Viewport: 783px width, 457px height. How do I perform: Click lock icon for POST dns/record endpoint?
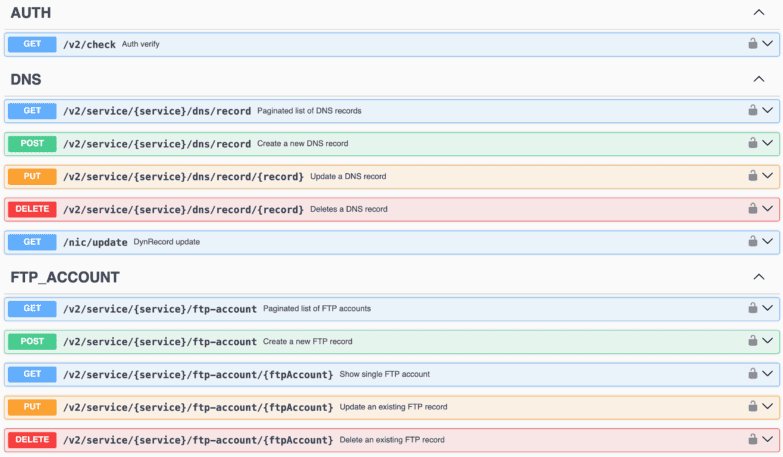tap(753, 143)
